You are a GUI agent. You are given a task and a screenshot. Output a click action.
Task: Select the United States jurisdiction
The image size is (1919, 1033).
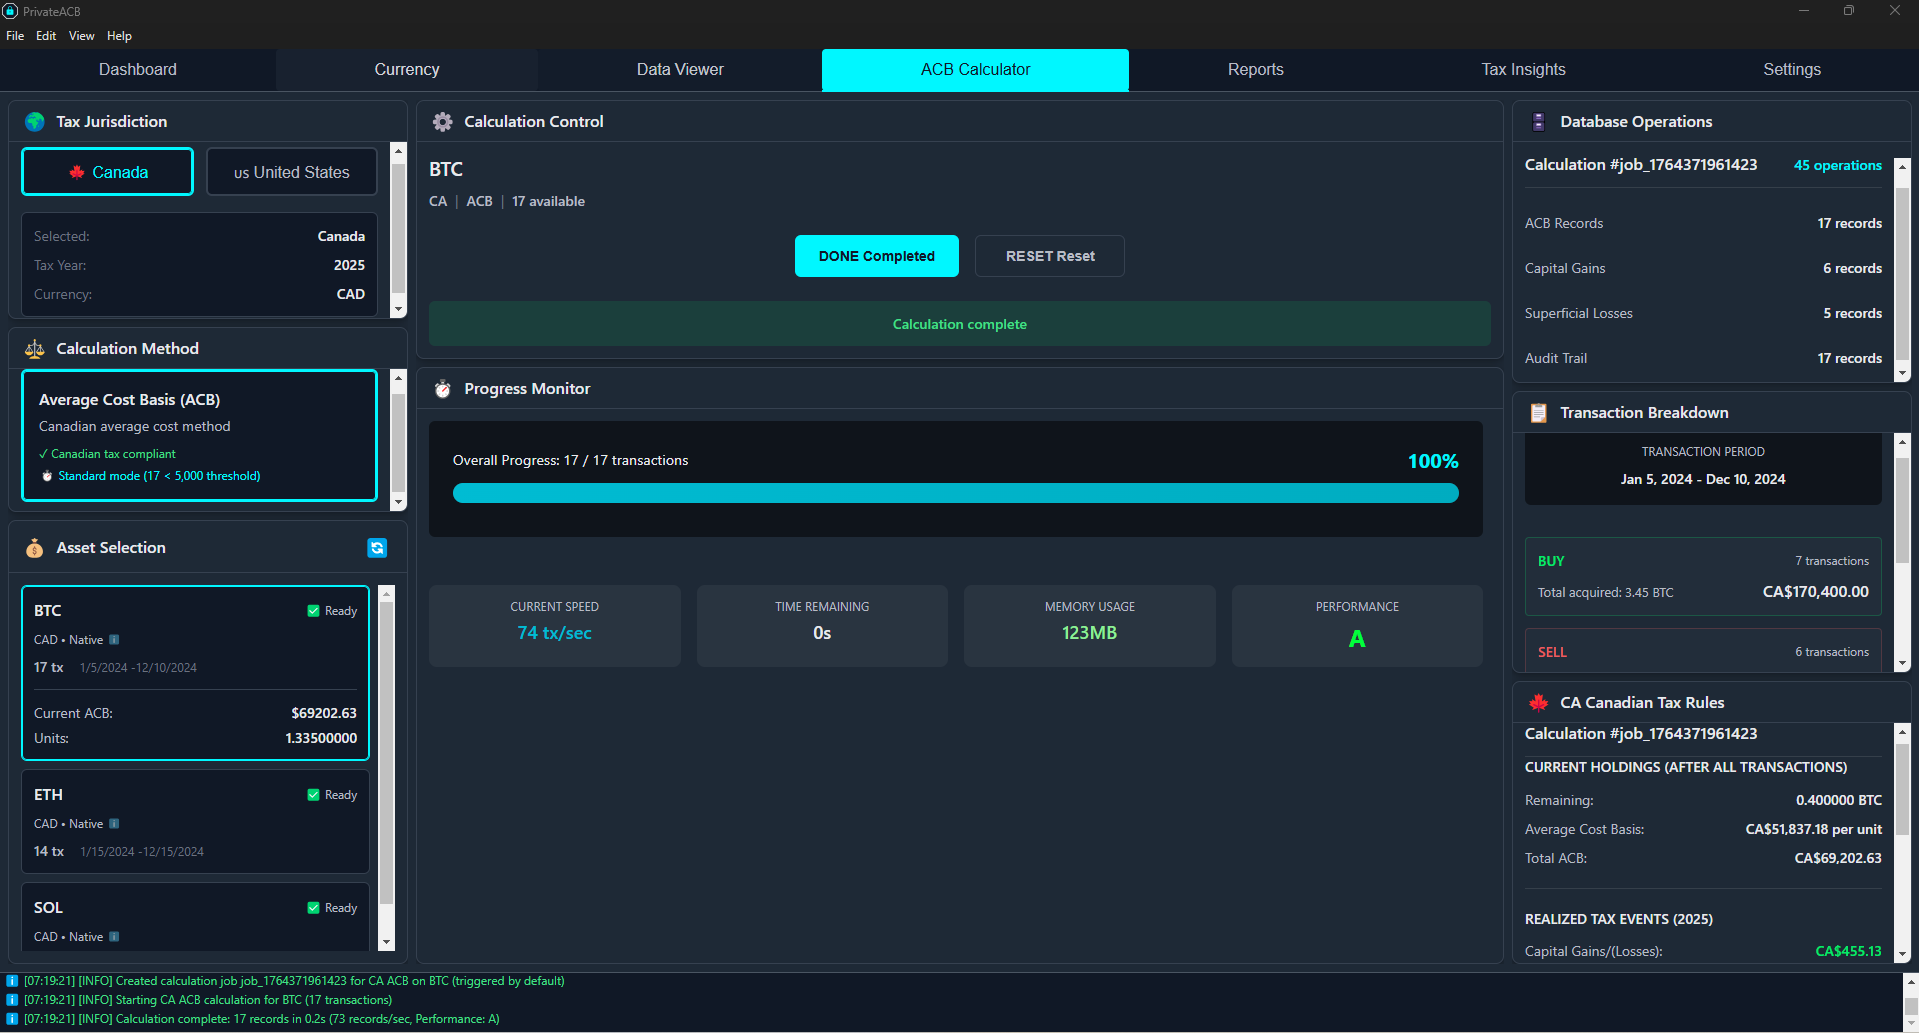(291, 171)
